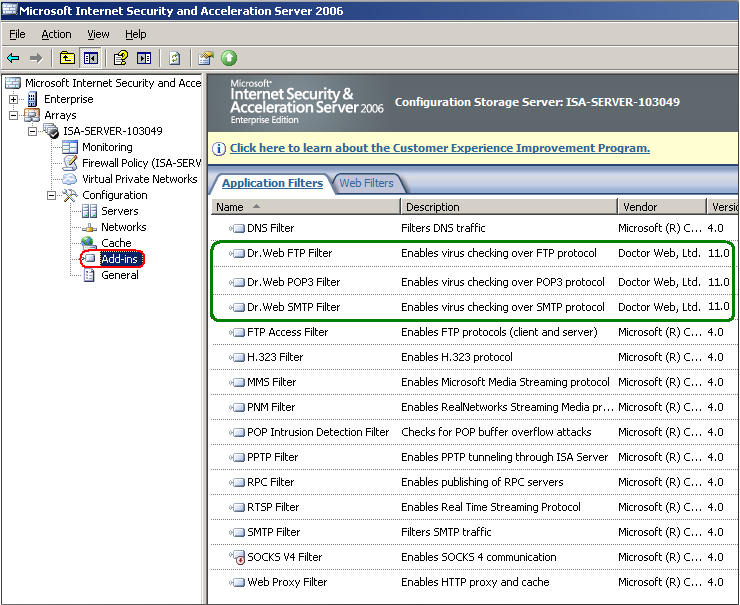This screenshot has width=740, height=605.
Task: Collapse the ISA-SERVER-103049 node
Action: [32, 131]
